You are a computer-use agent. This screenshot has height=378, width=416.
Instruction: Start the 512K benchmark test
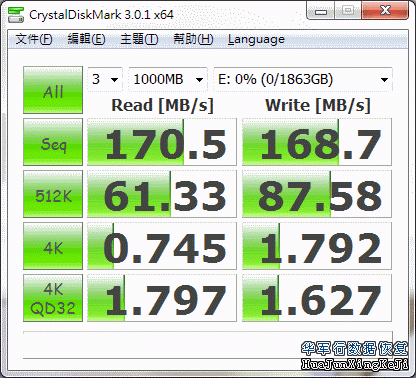pos(53,194)
